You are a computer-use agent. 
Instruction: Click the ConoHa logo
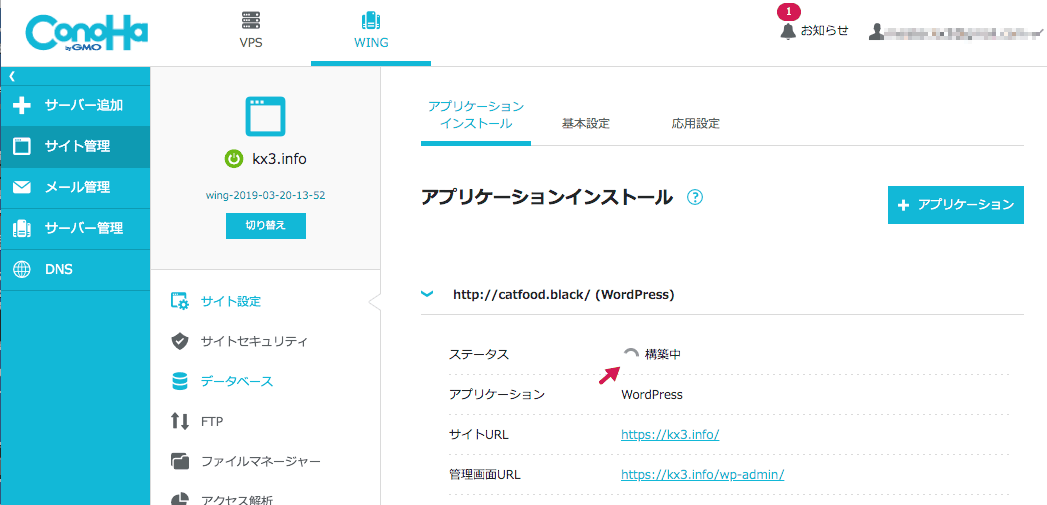[86, 33]
